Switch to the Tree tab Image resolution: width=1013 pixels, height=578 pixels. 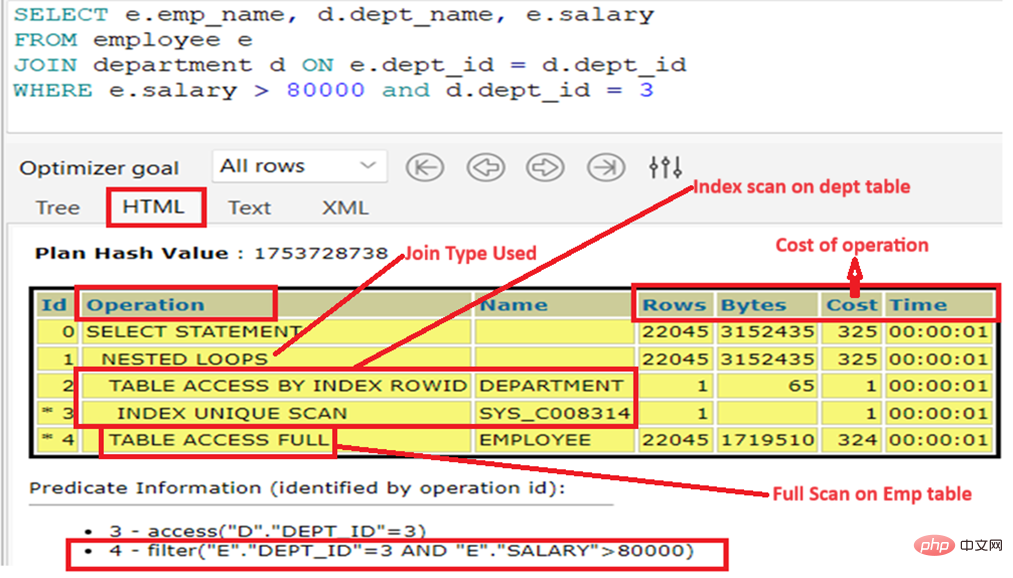(x=57, y=208)
